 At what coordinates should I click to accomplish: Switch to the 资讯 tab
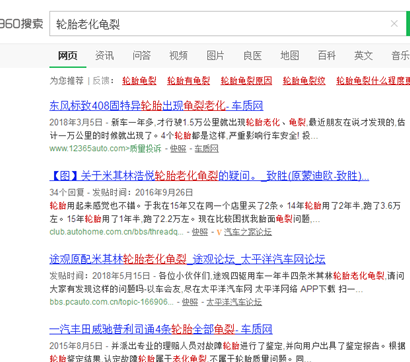point(104,55)
